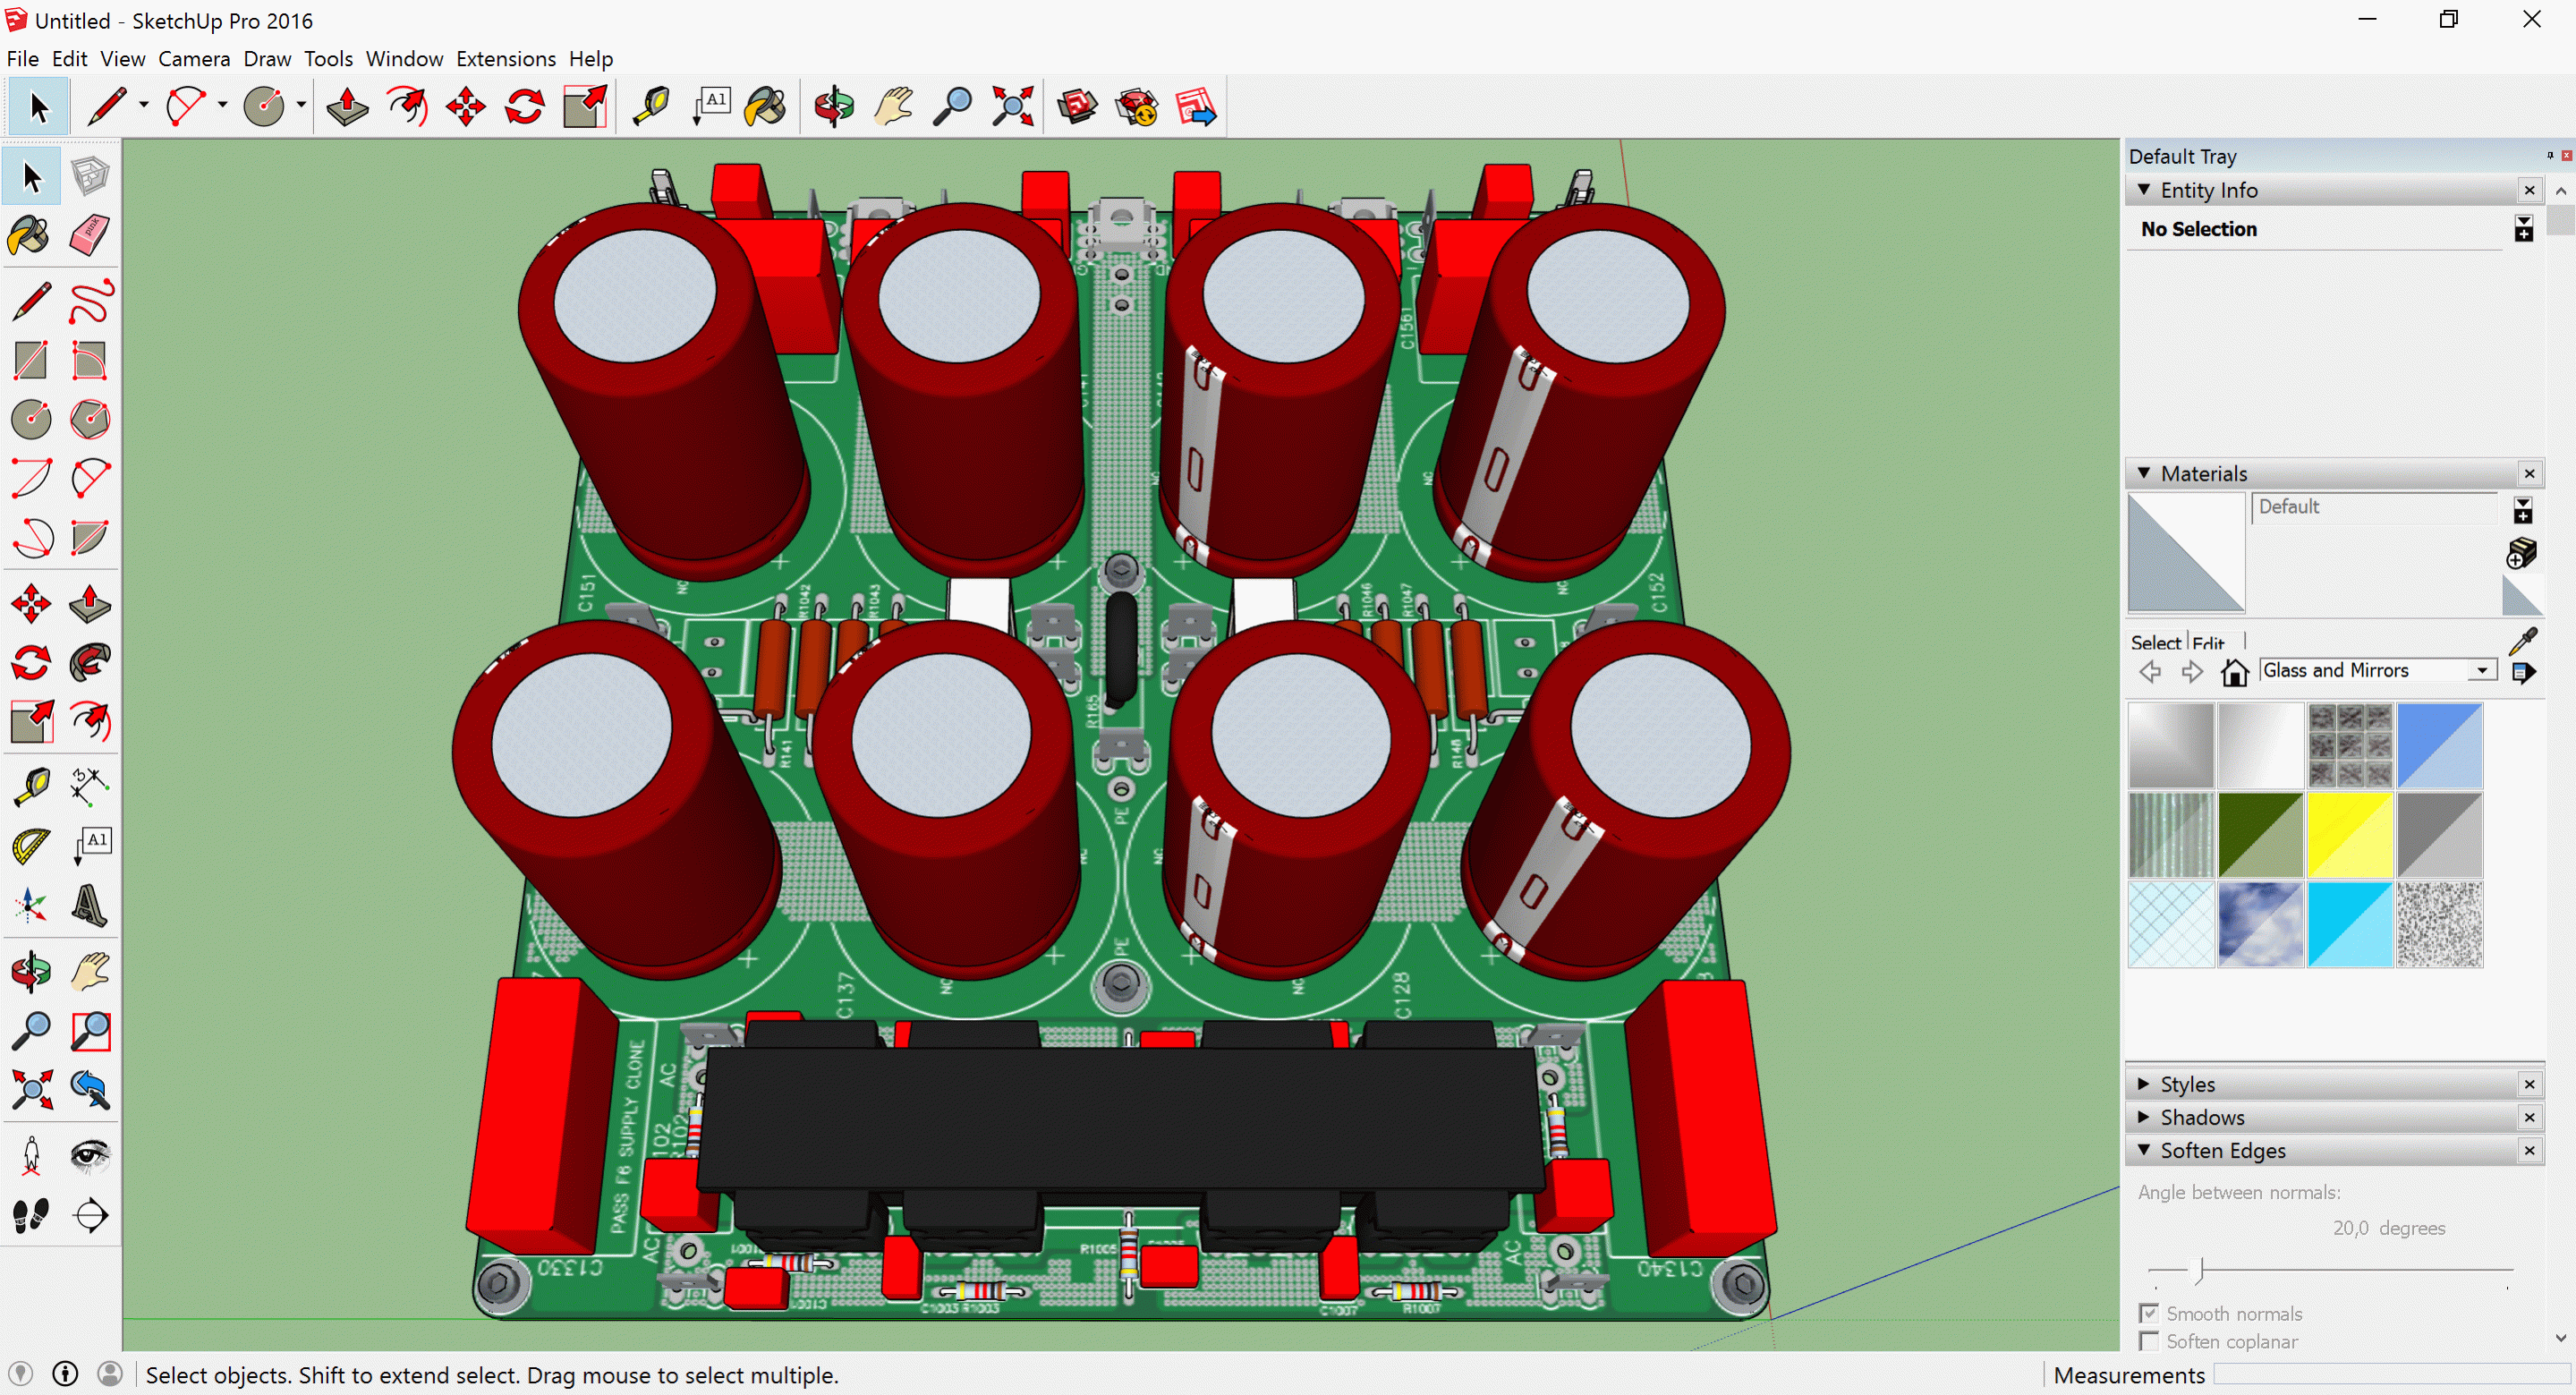
Task: Toggle the Smooth normals checkbox
Action: point(2148,1313)
